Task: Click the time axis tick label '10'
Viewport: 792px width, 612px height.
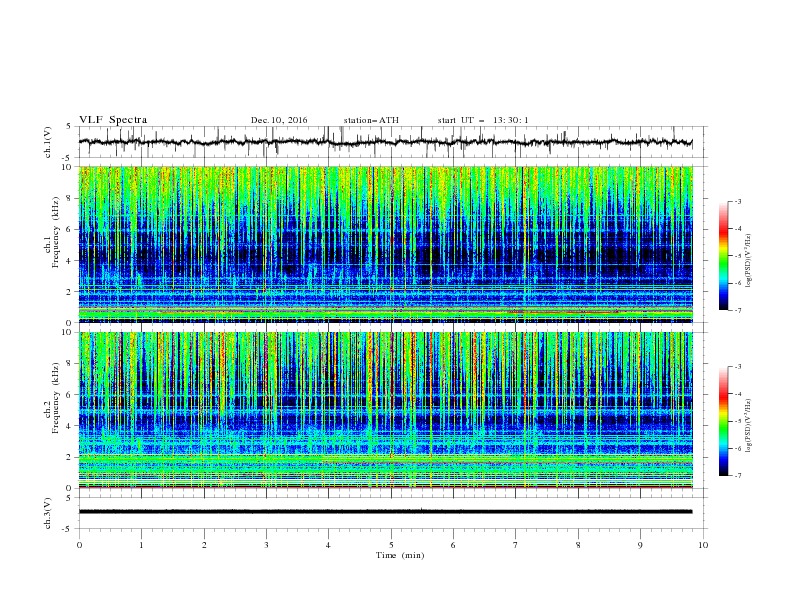Action: pos(703,545)
